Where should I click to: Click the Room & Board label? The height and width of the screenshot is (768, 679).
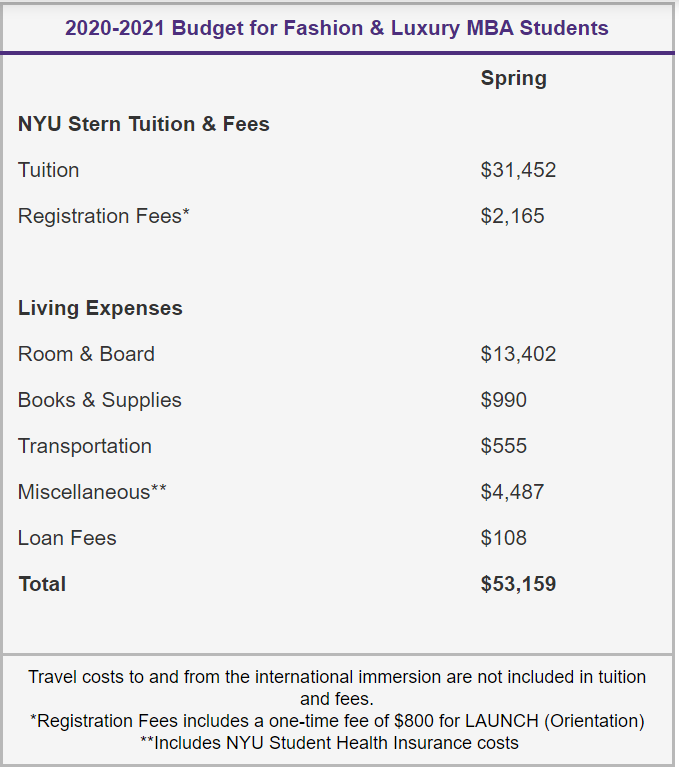[x=86, y=354]
